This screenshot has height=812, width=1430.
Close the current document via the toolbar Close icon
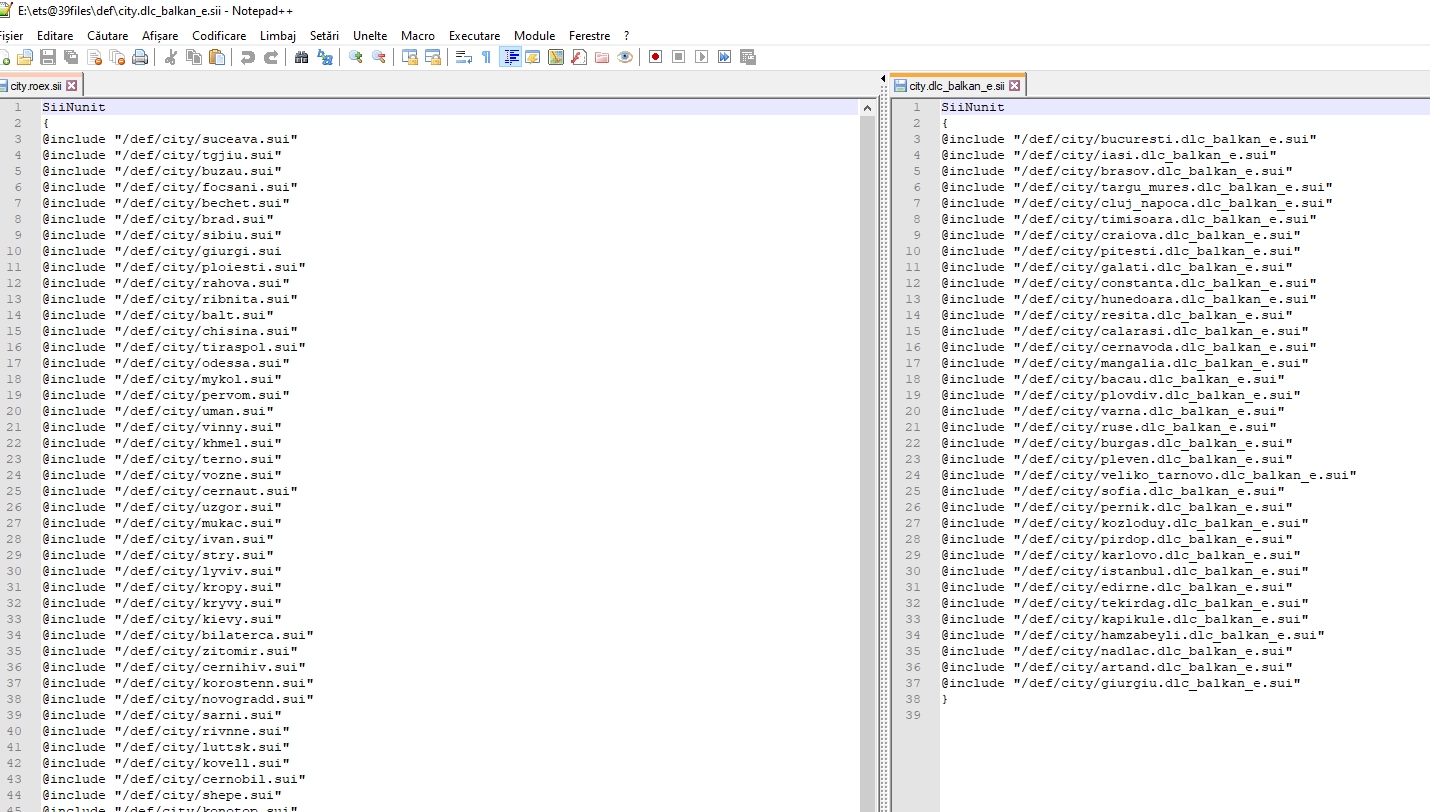click(95, 57)
